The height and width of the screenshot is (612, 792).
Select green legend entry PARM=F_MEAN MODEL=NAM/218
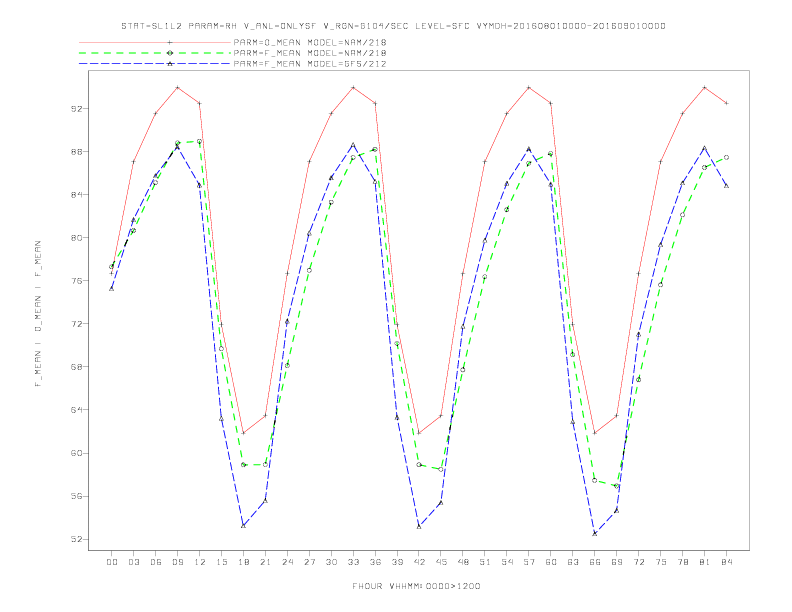click(310, 53)
